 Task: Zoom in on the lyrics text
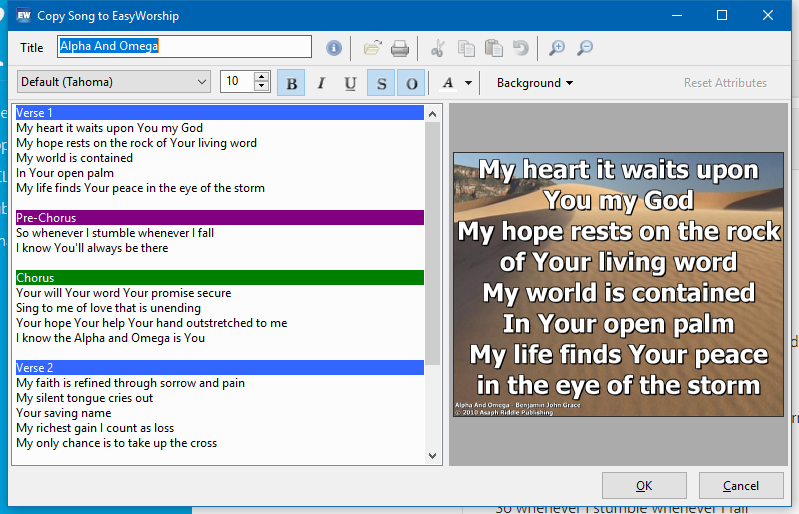(556, 48)
